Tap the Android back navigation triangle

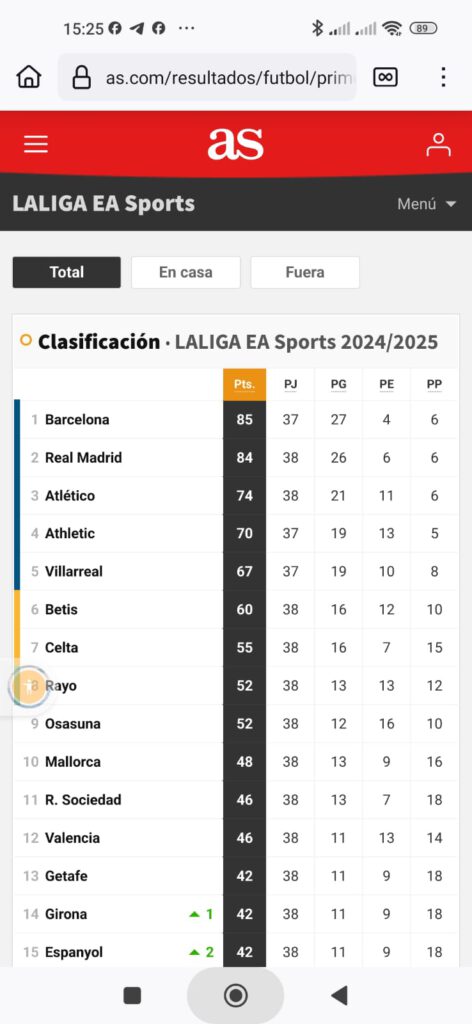coord(339,995)
